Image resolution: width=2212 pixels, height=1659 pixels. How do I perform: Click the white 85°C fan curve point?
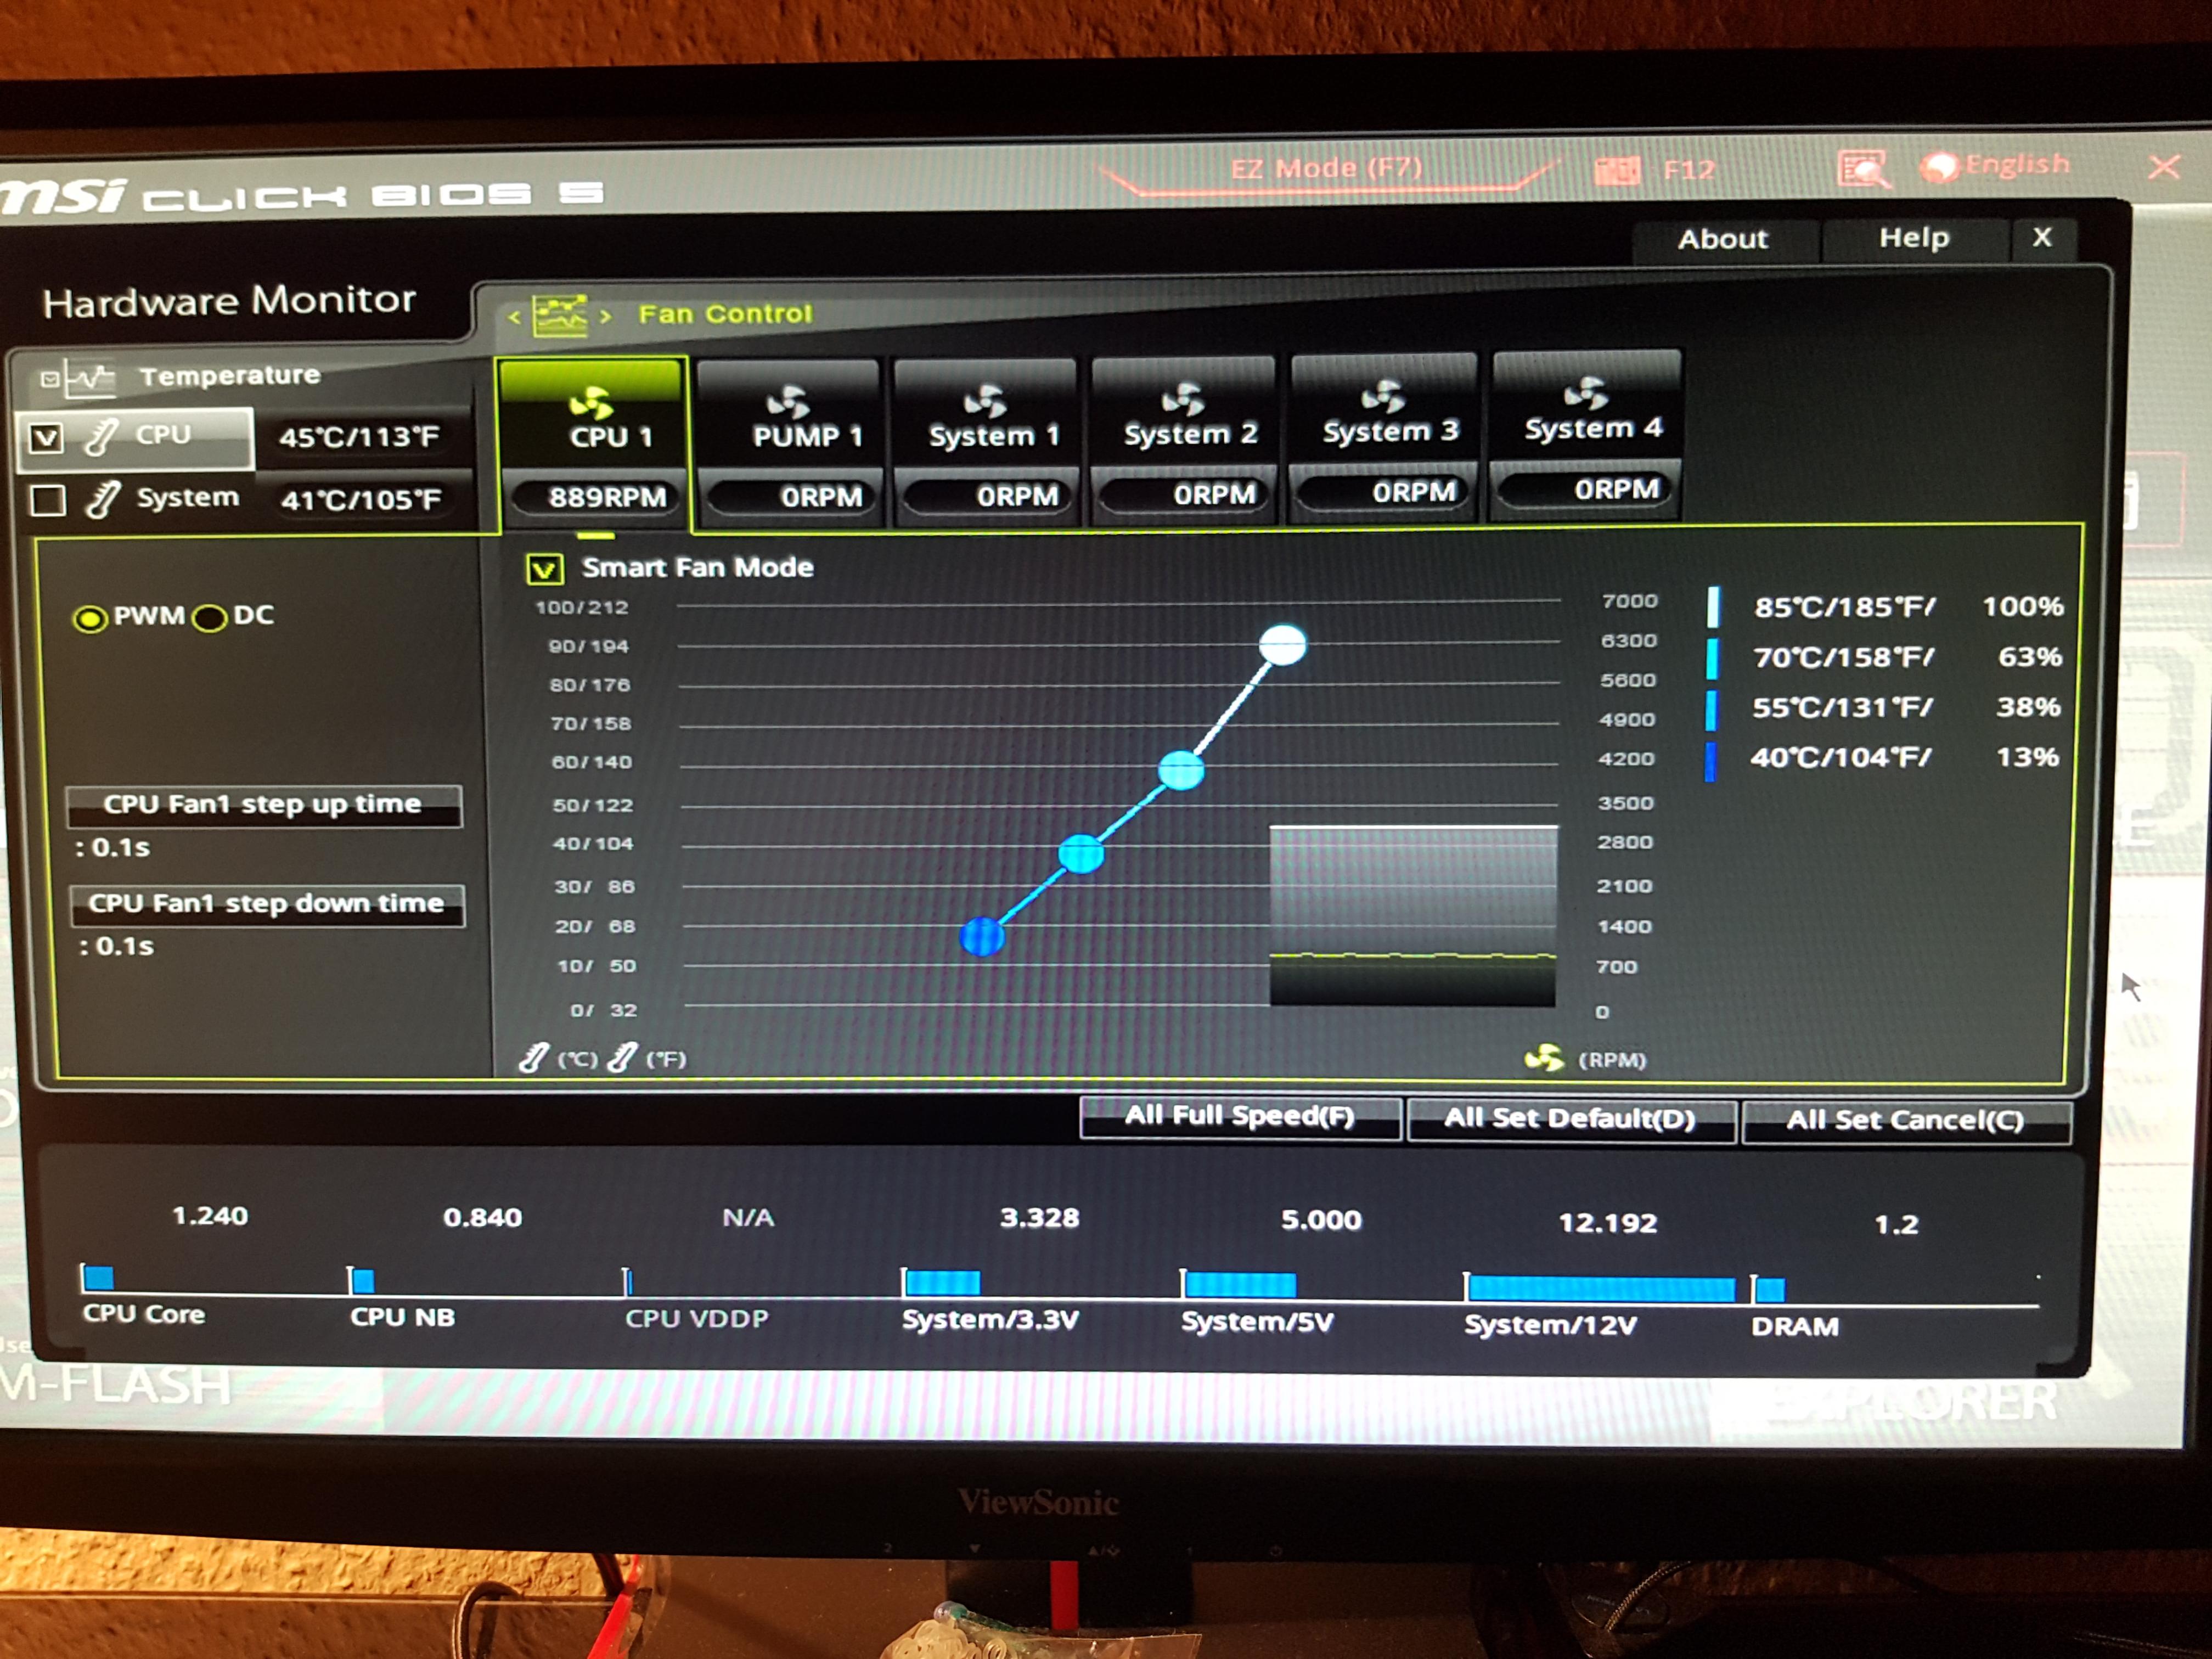1282,645
